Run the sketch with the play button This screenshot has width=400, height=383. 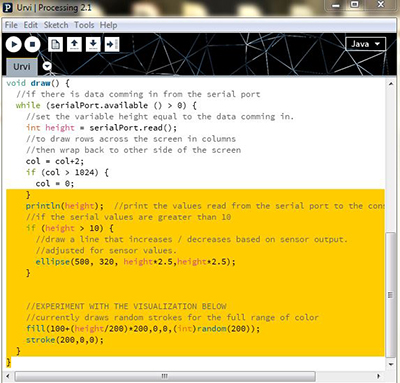point(14,44)
